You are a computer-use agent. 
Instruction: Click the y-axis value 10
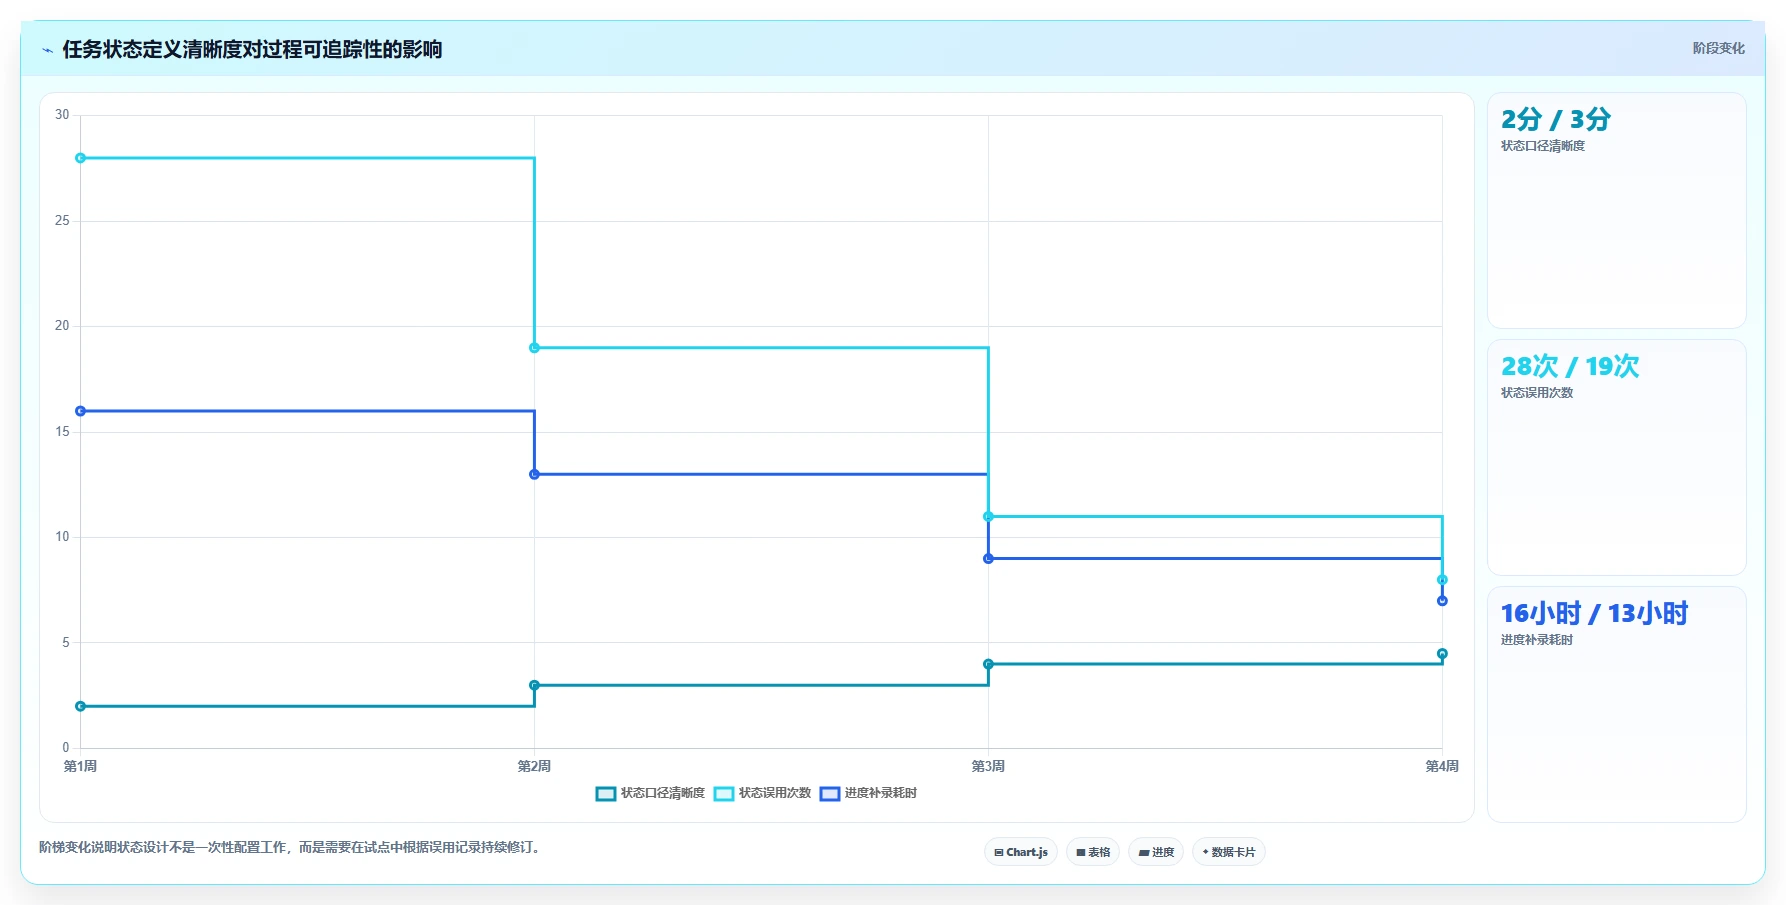click(62, 537)
